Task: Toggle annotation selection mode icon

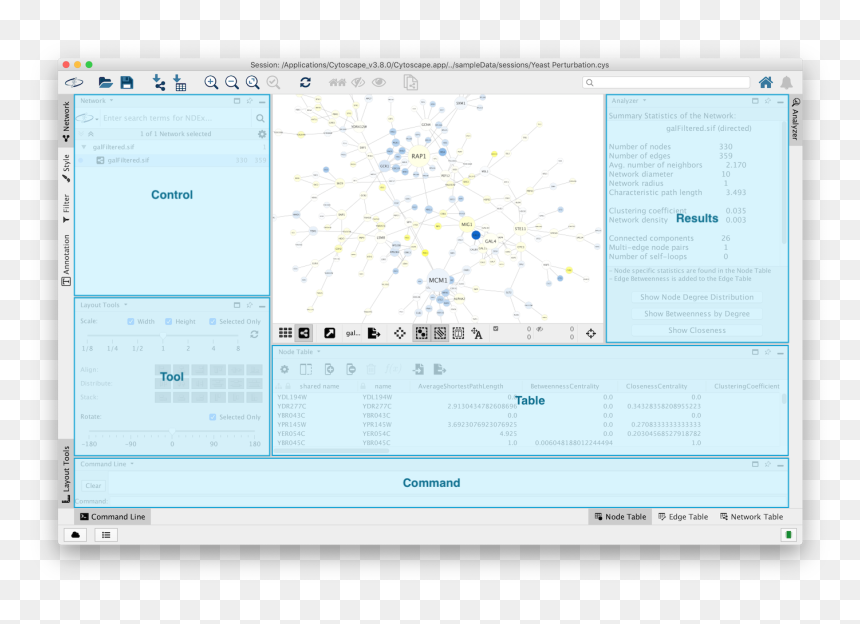Action: tap(459, 333)
